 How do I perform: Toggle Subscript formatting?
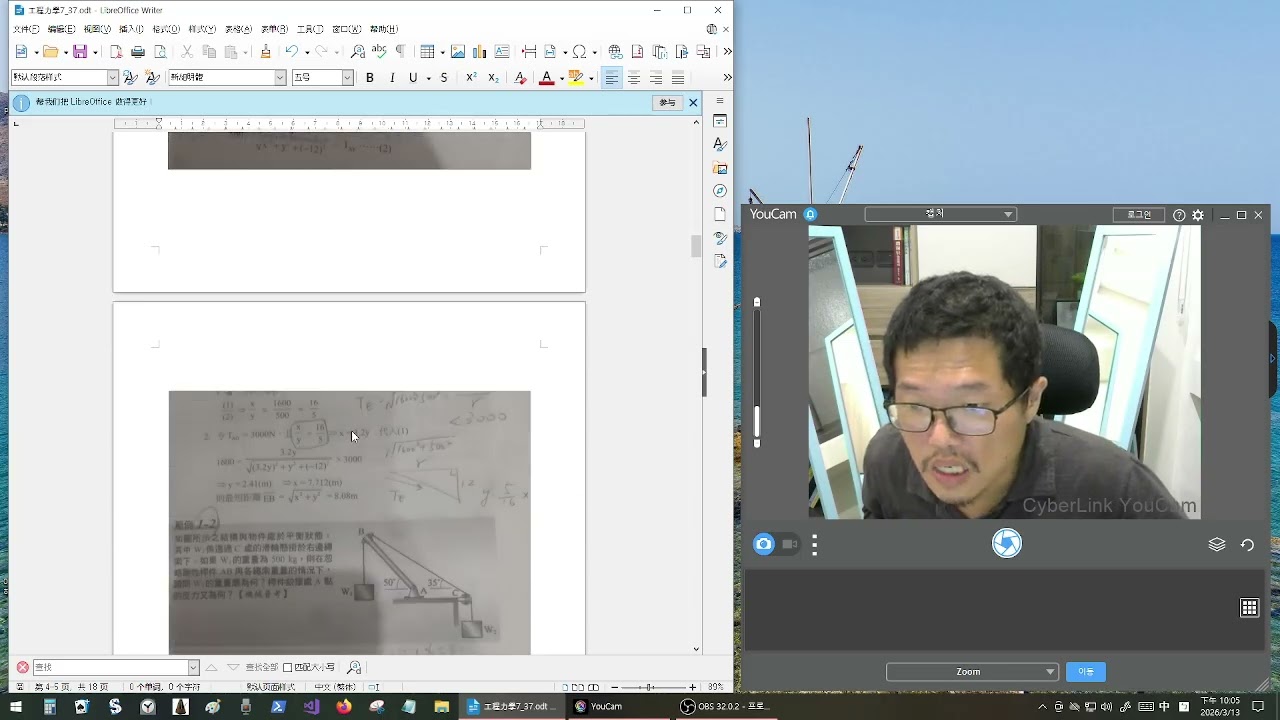pyautogui.click(x=493, y=78)
